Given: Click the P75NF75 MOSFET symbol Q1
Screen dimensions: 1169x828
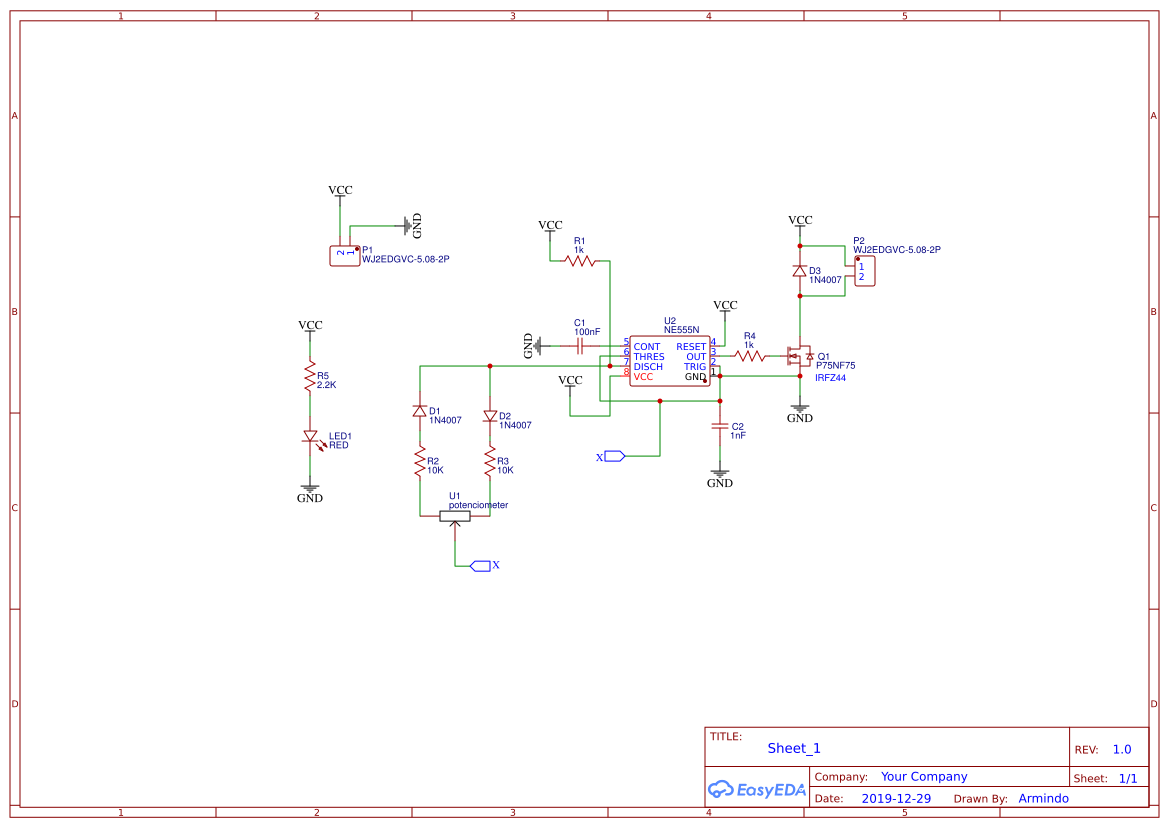Looking at the screenshot, I should 800,357.
